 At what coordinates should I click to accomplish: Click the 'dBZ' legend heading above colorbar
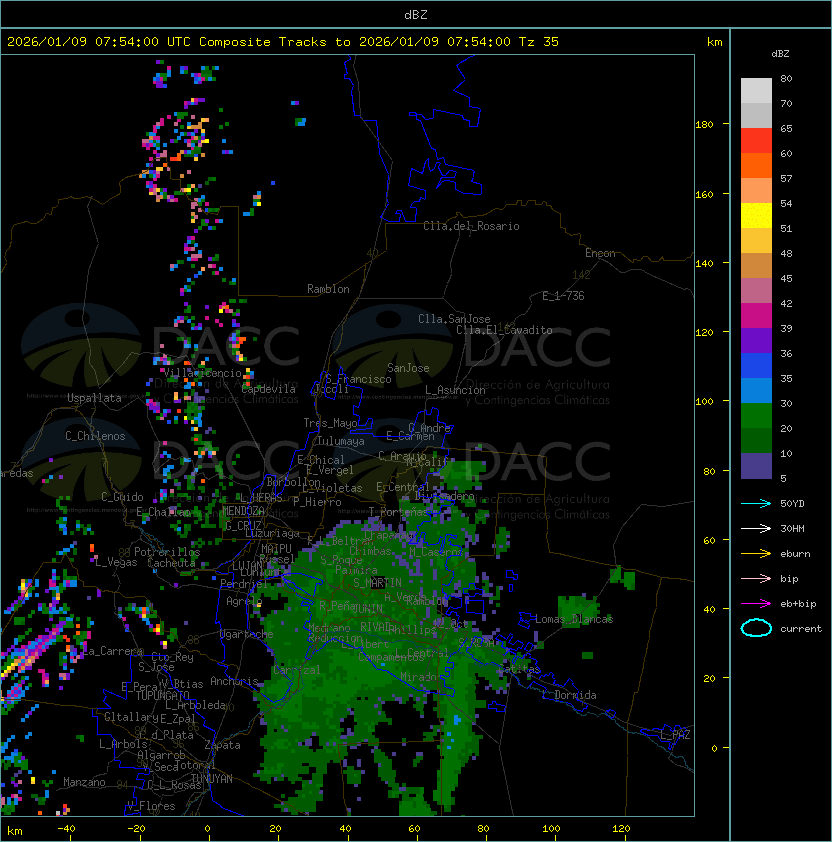[780, 54]
